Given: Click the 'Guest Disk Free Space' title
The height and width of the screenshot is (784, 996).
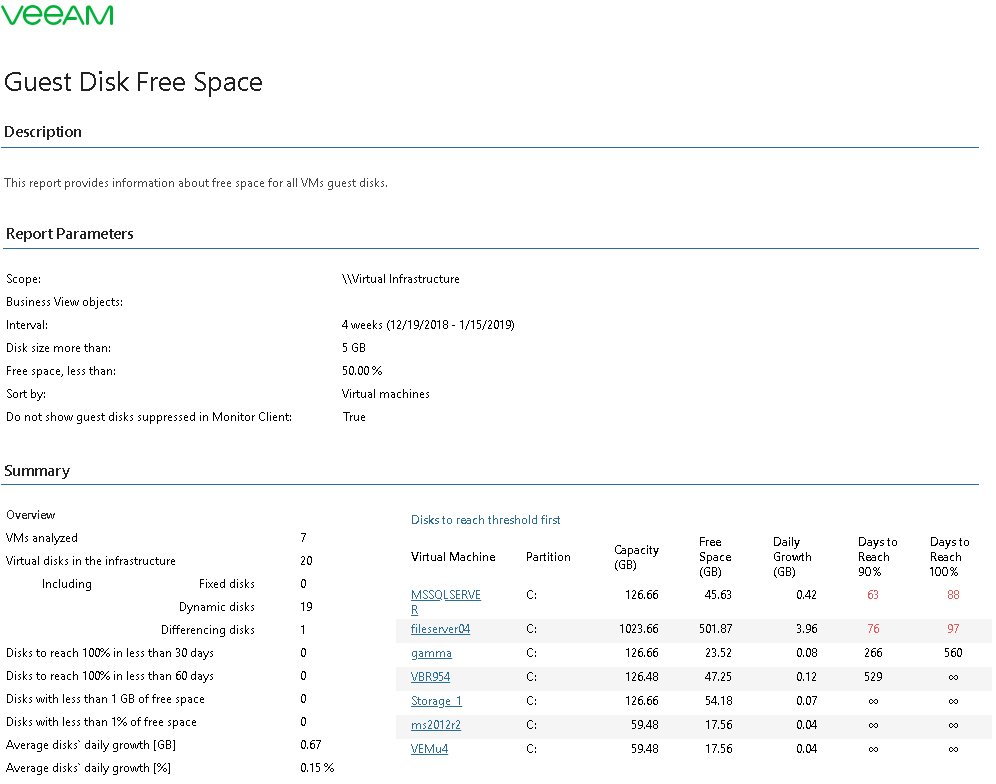Looking at the screenshot, I should (133, 82).
